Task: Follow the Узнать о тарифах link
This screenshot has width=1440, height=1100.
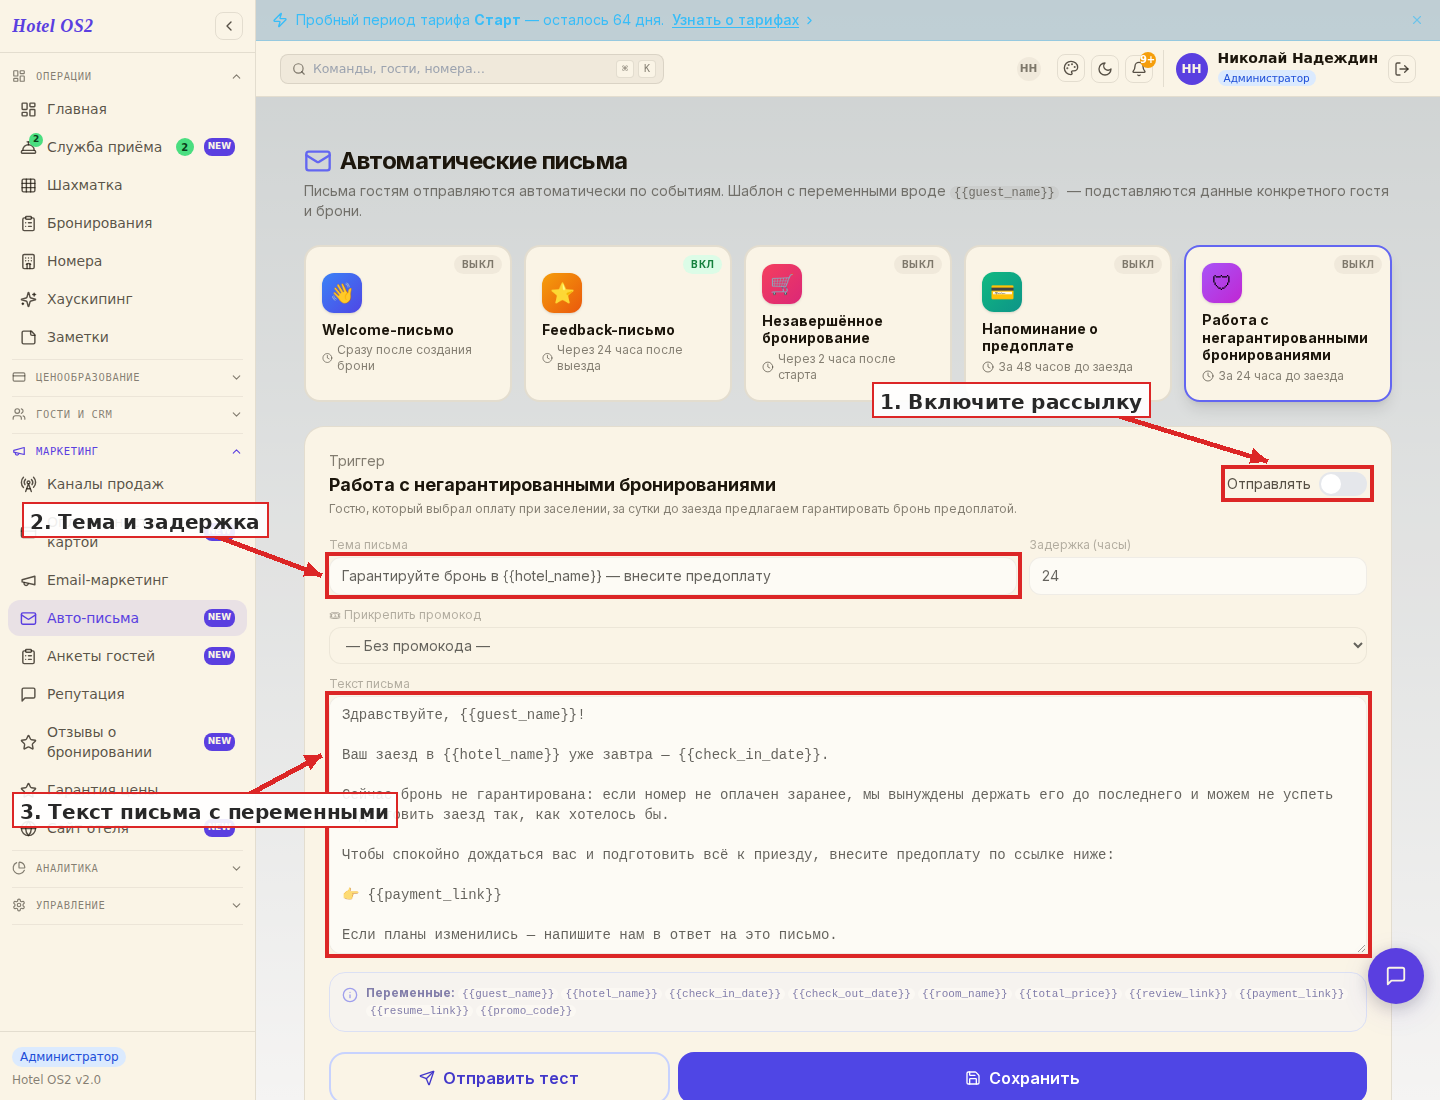Action: [735, 20]
